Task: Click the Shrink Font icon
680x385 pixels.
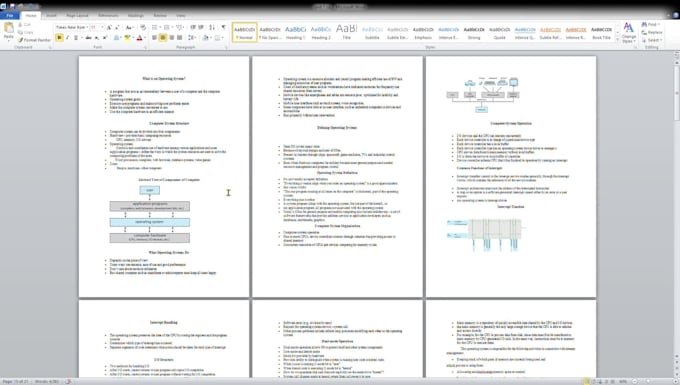Action: [x=117, y=27]
